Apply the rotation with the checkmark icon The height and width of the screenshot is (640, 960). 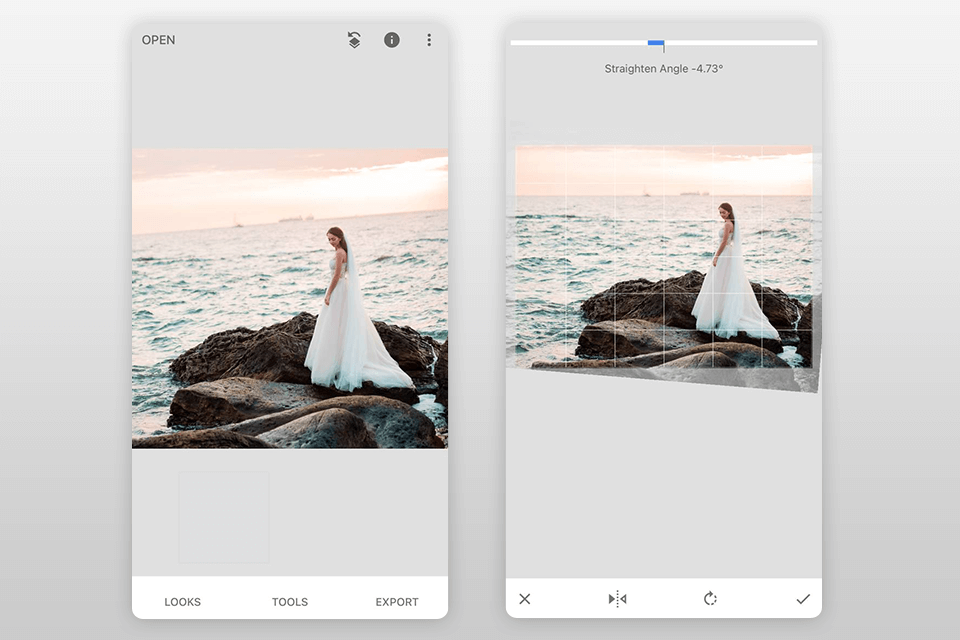803,598
